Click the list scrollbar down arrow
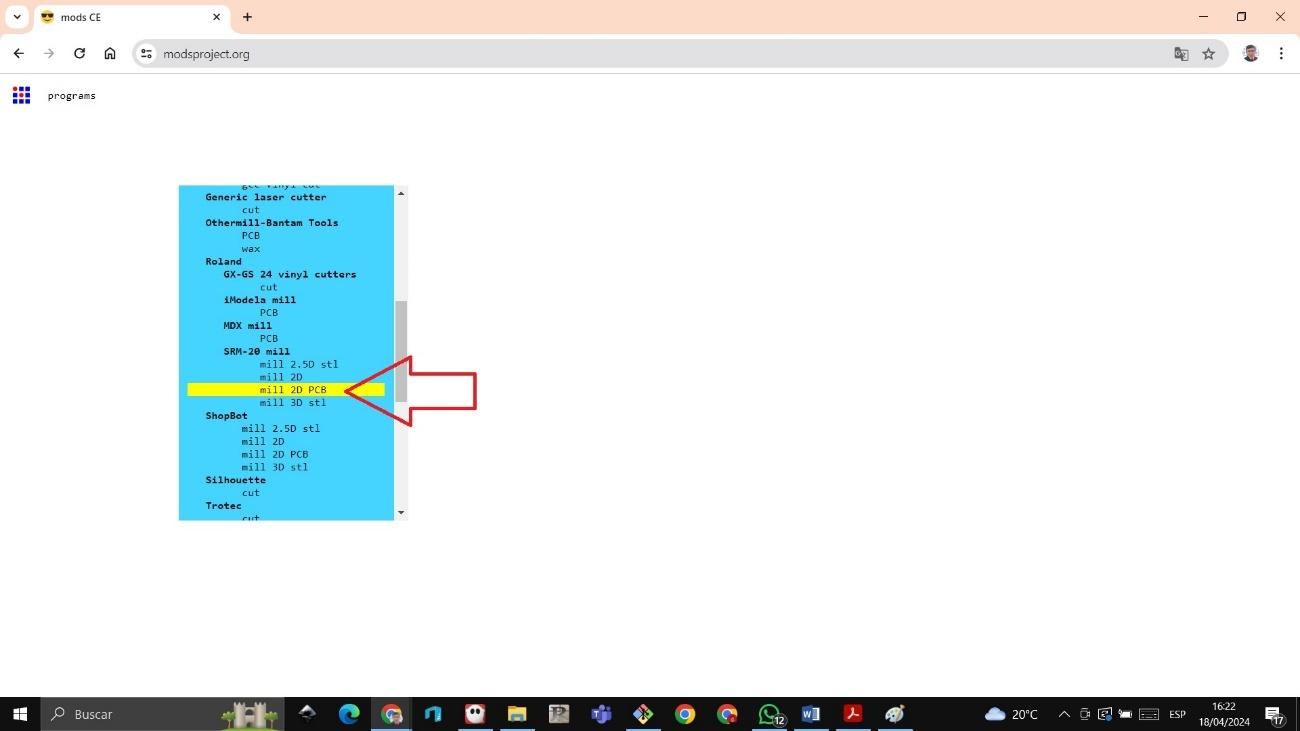The image size is (1300, 731). [x=401, y=512]
